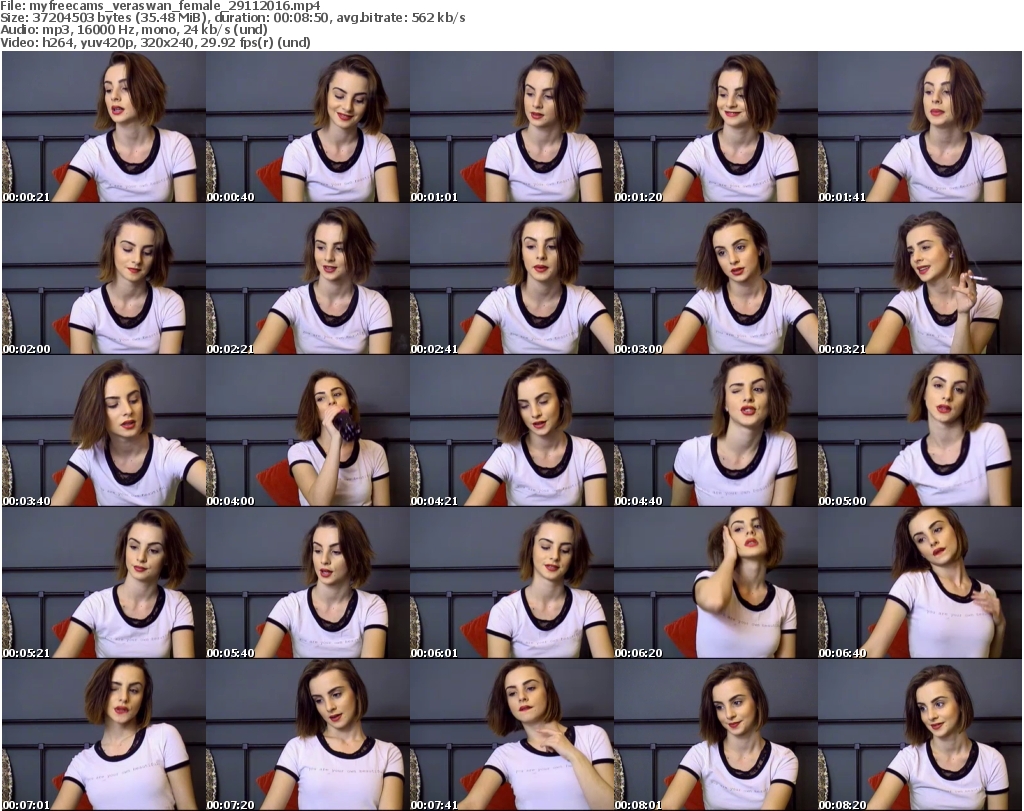Pick the 00:04:40 video frame
The width and height of the screenshot is (1024, 811).
click(x=716, y=432)
